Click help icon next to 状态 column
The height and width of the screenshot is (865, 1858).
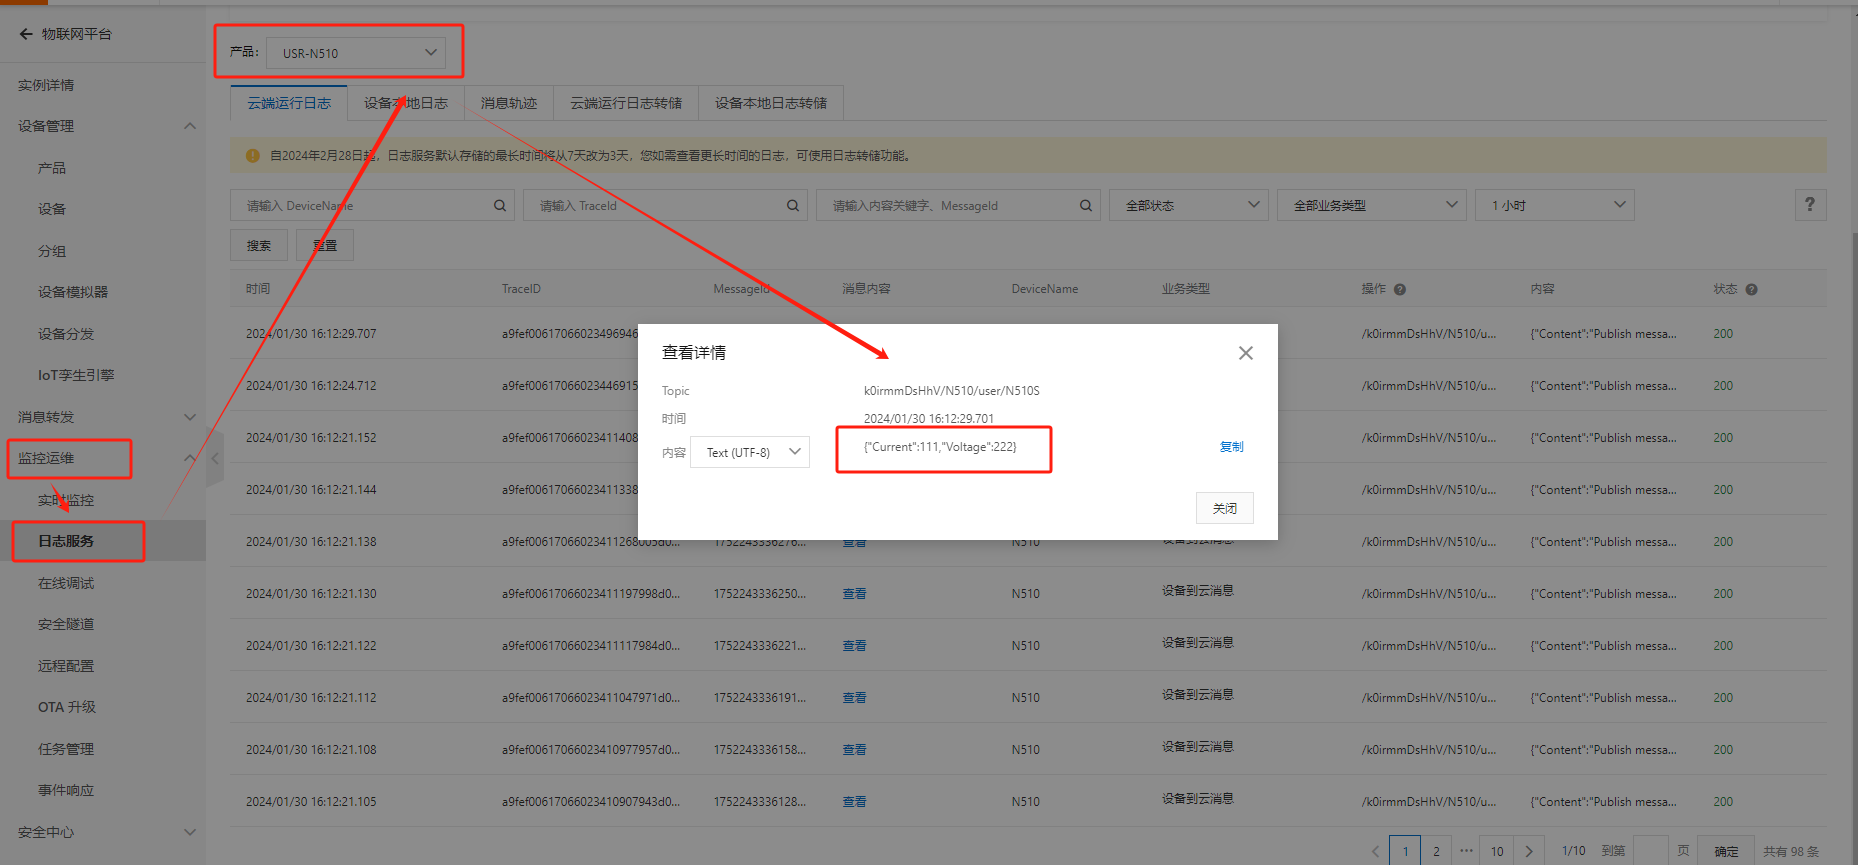(1751, 290)
